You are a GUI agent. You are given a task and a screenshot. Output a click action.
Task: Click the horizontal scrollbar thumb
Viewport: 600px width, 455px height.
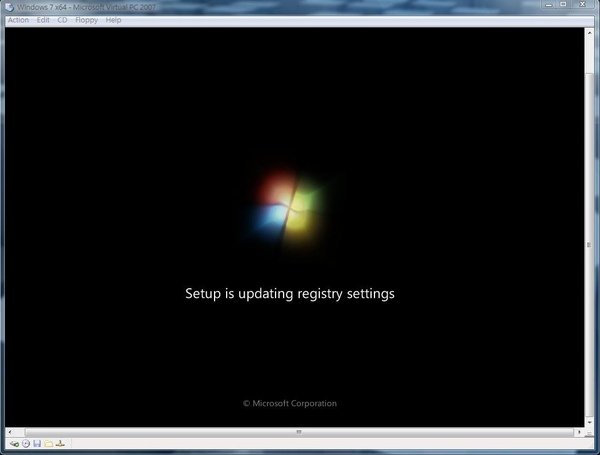coord(299,432)
